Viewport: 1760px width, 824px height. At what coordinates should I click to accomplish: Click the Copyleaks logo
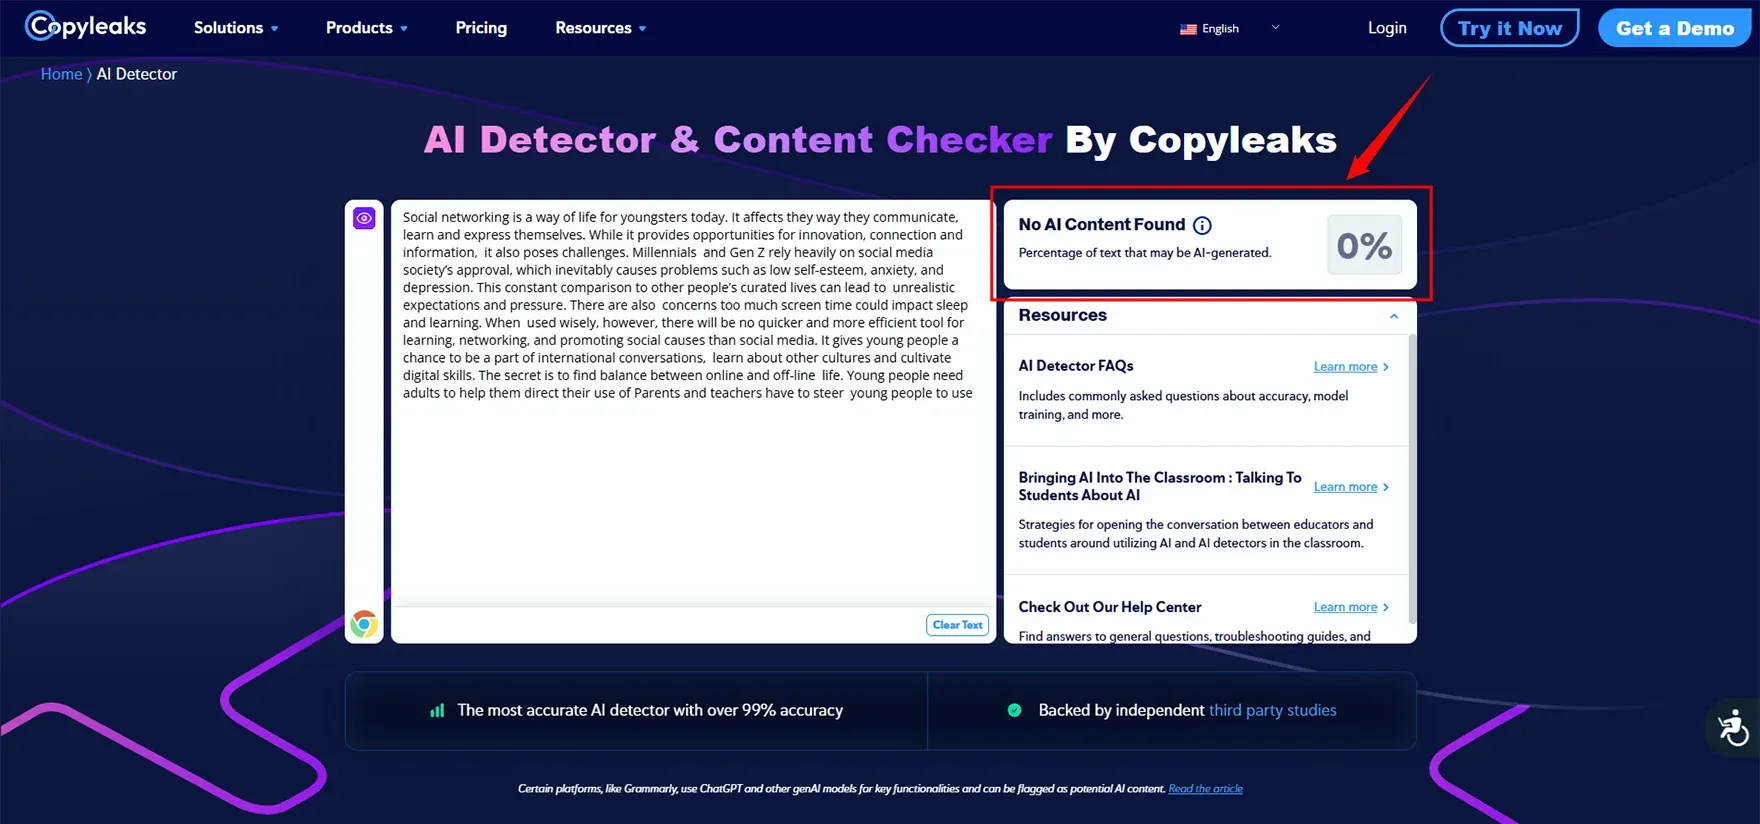(86, 26)
